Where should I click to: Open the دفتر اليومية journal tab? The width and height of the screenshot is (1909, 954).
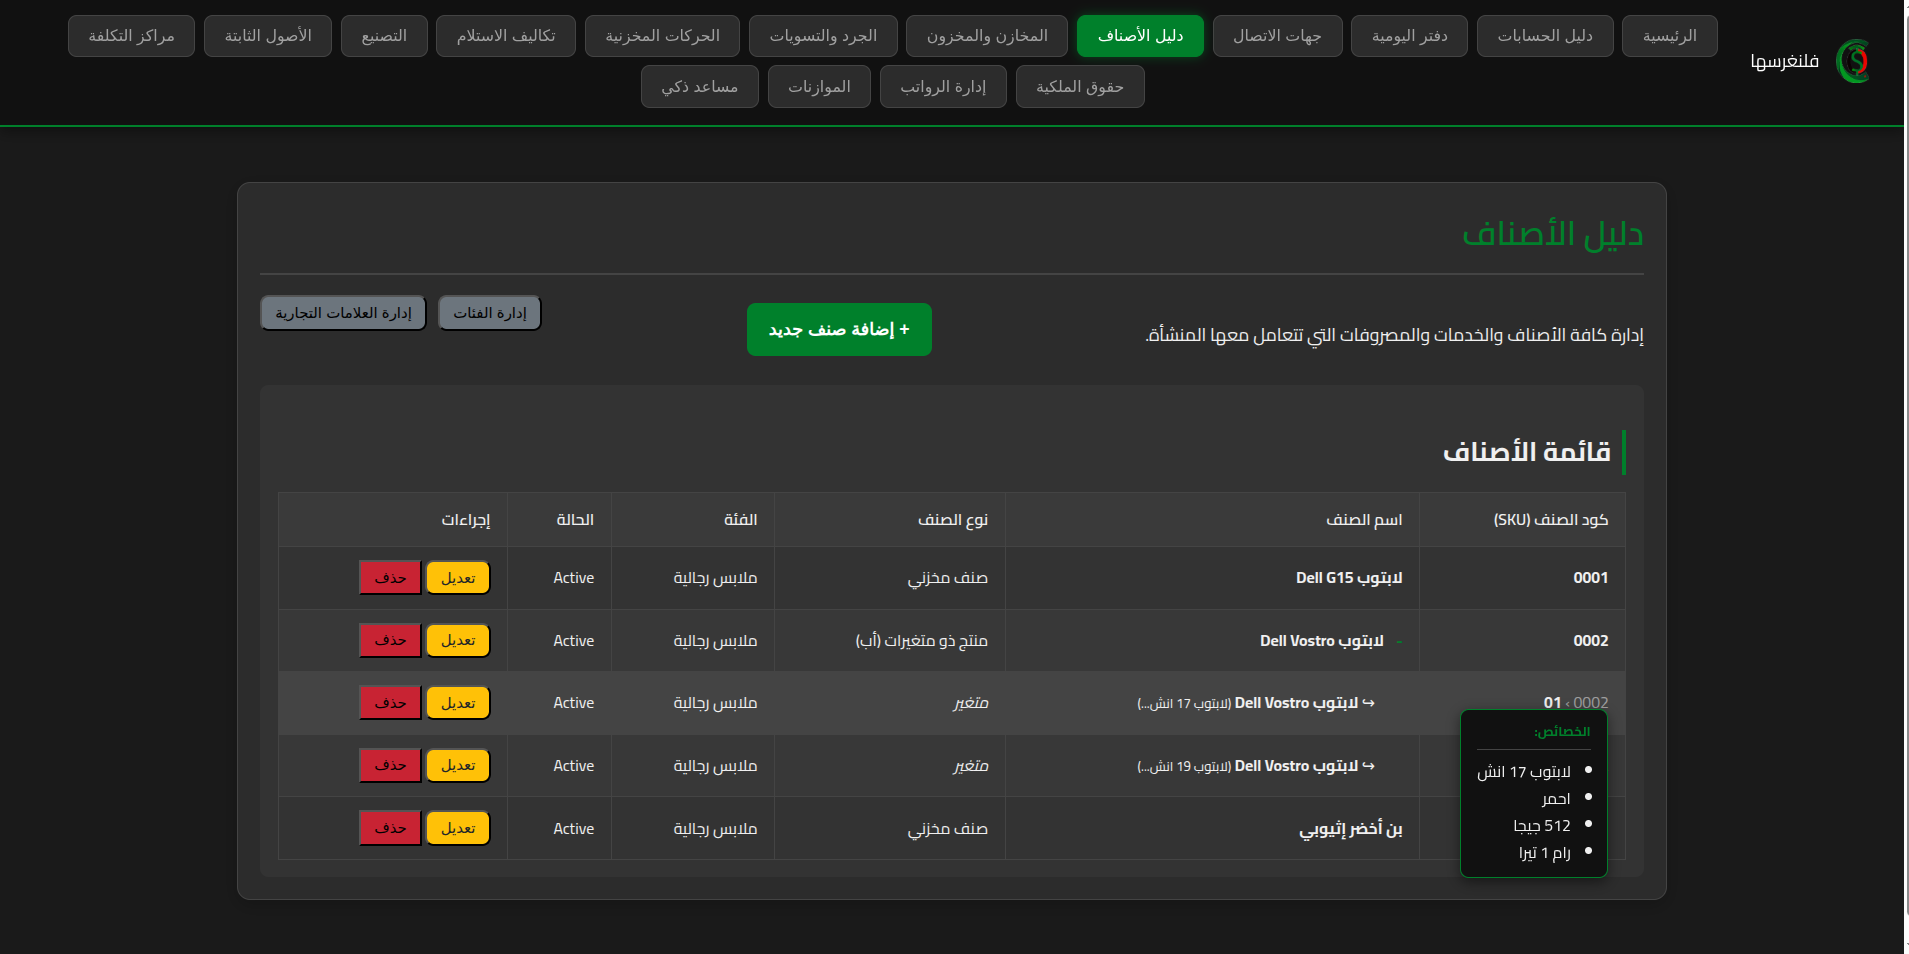[x=1409, y=36]
